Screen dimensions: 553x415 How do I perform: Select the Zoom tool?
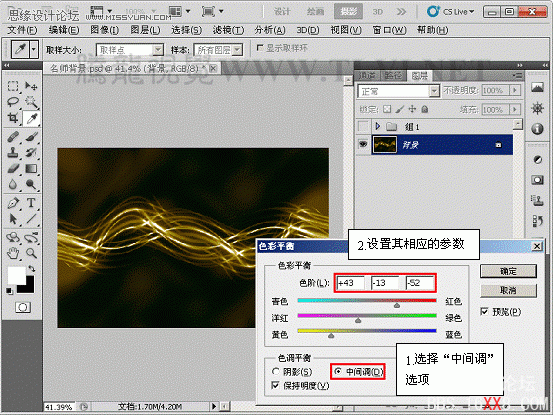[31, 253]
